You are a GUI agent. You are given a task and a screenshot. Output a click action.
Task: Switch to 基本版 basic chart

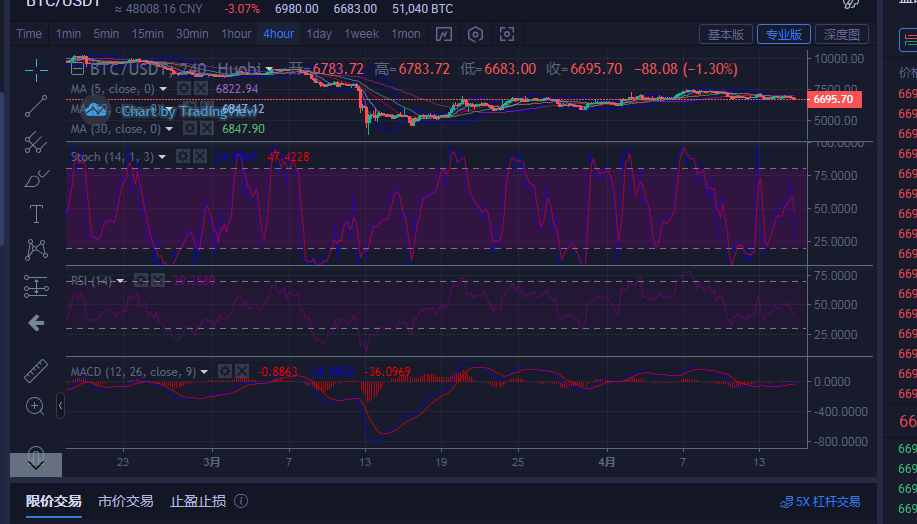tap(725, 35)
